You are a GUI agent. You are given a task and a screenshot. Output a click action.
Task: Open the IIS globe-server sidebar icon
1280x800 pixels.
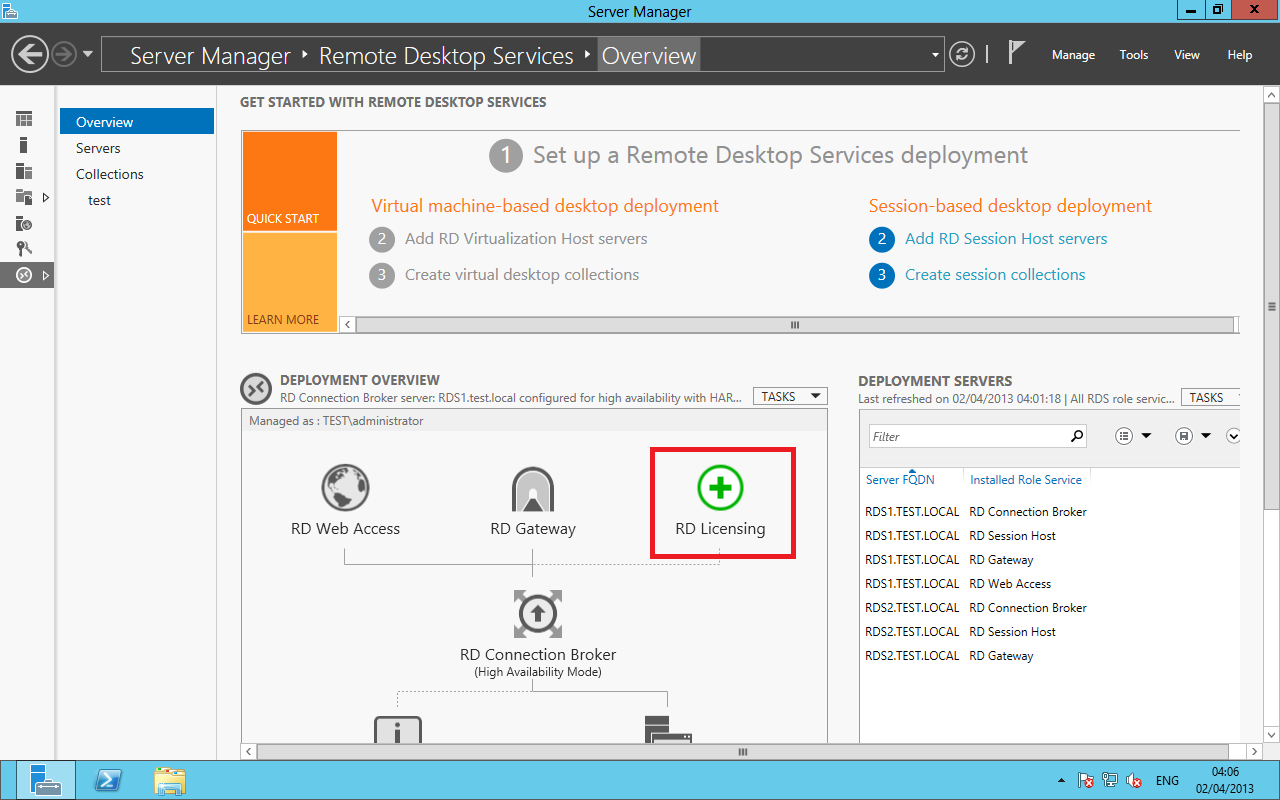[x=24, y=223]
